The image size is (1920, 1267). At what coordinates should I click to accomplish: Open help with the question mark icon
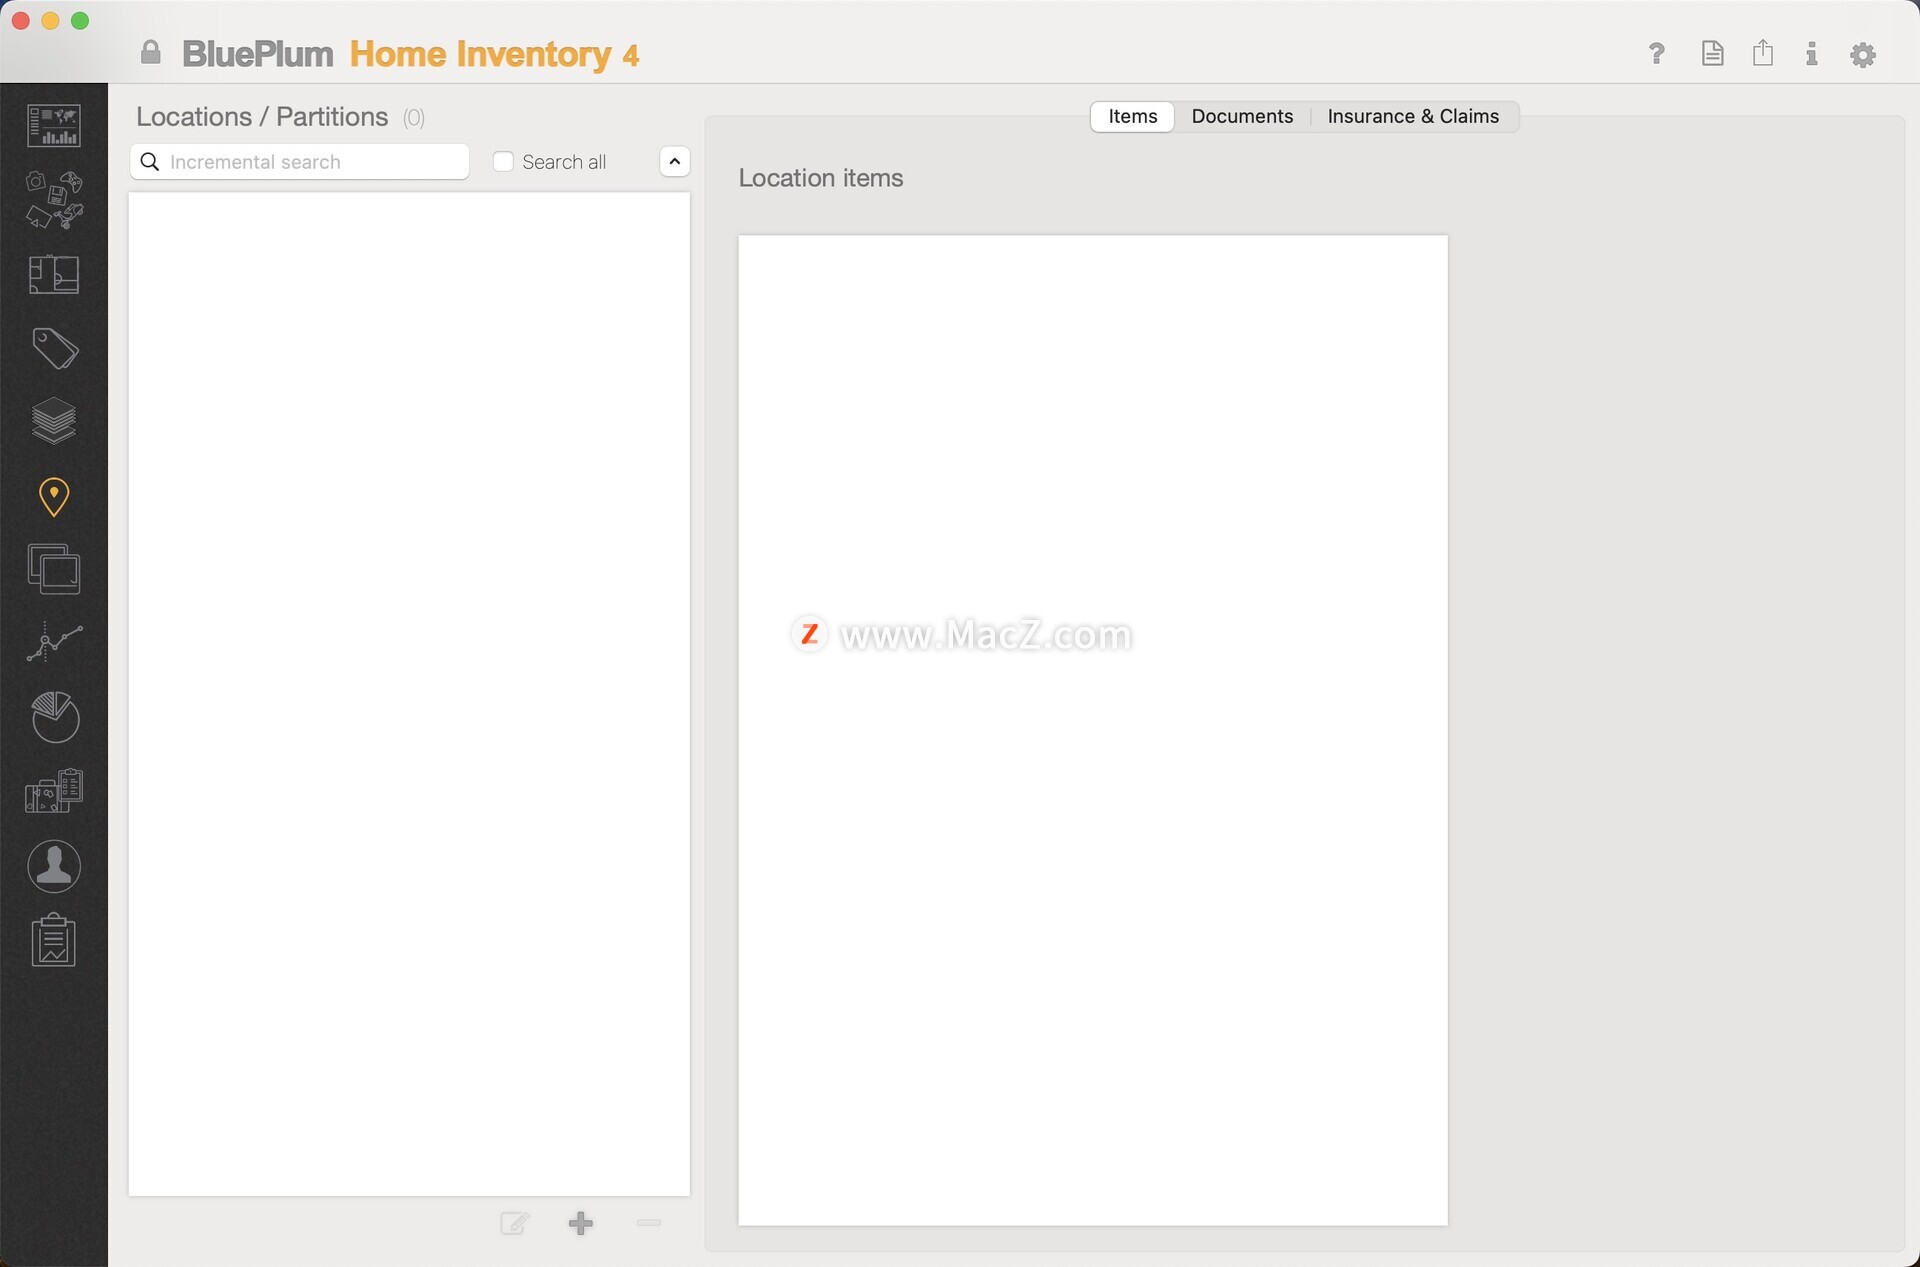click(x=1657, y=53)
